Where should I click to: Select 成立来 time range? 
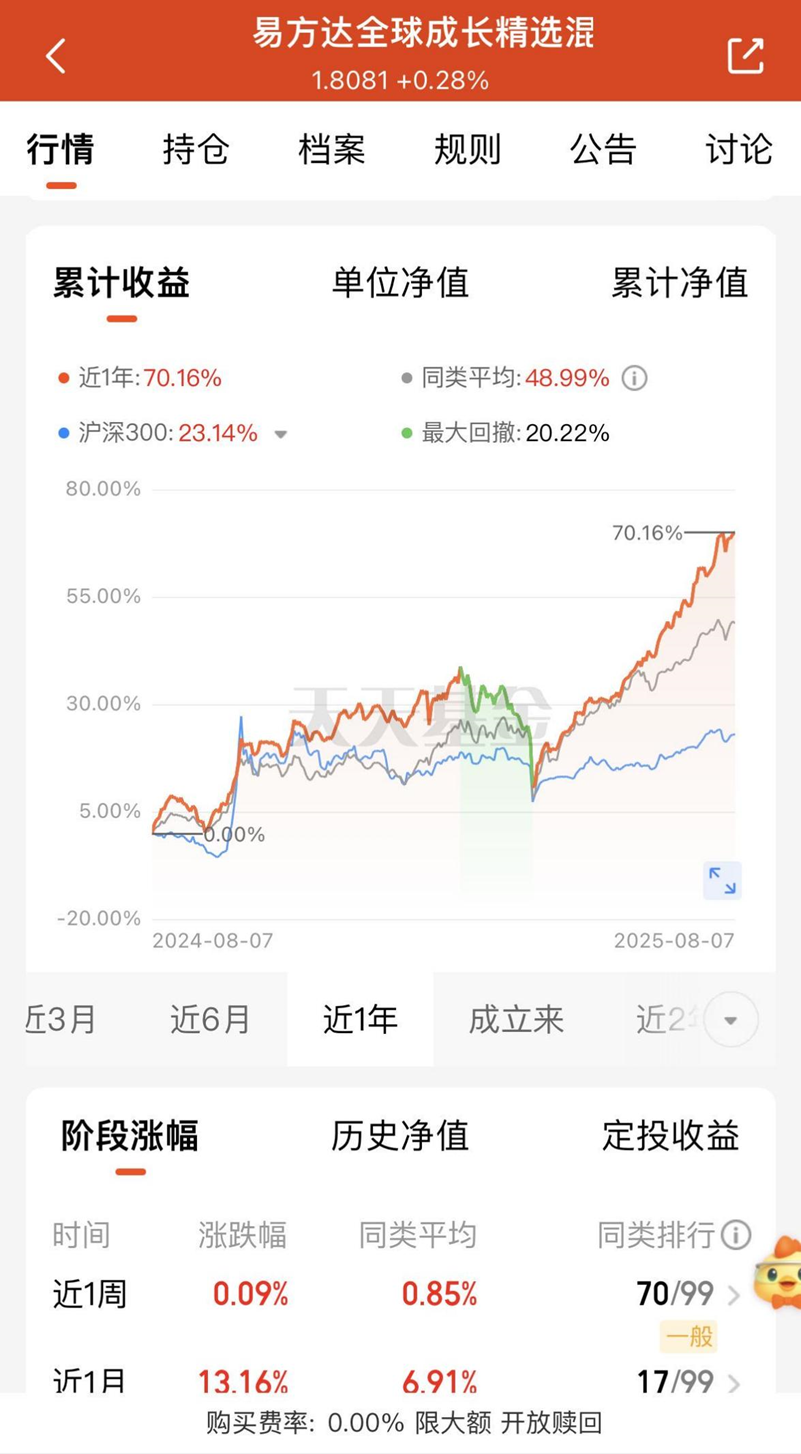click(516, 1019)
